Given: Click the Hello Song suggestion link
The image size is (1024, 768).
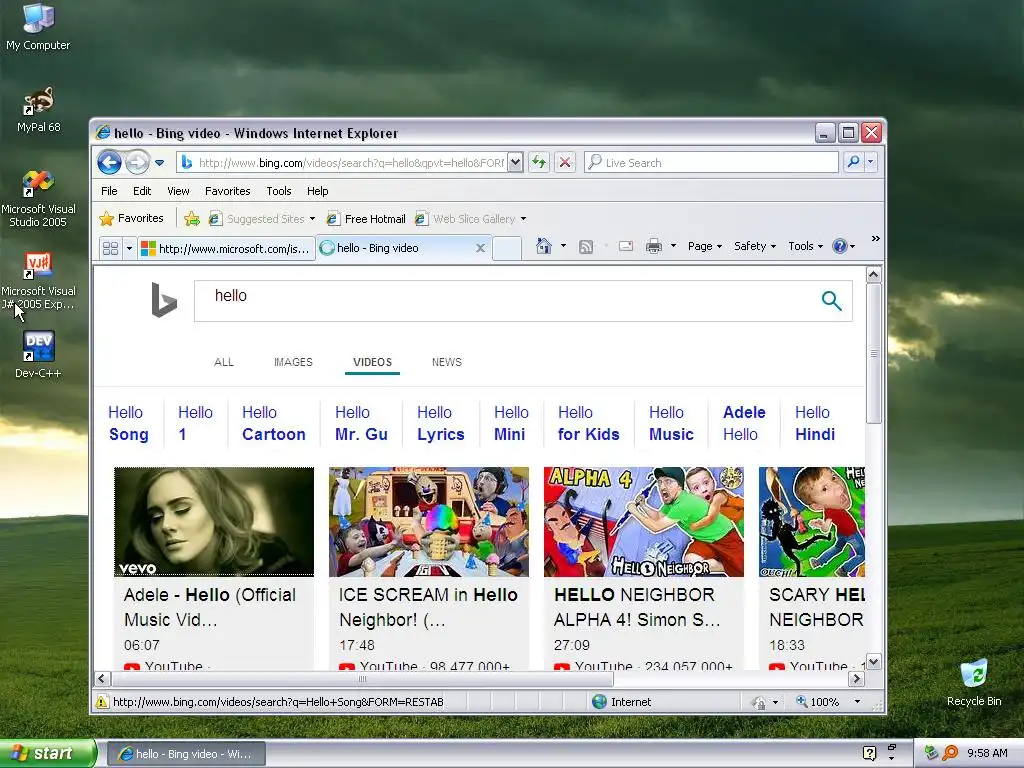Looking at the screenshot, I should click(x=129, y=423).
